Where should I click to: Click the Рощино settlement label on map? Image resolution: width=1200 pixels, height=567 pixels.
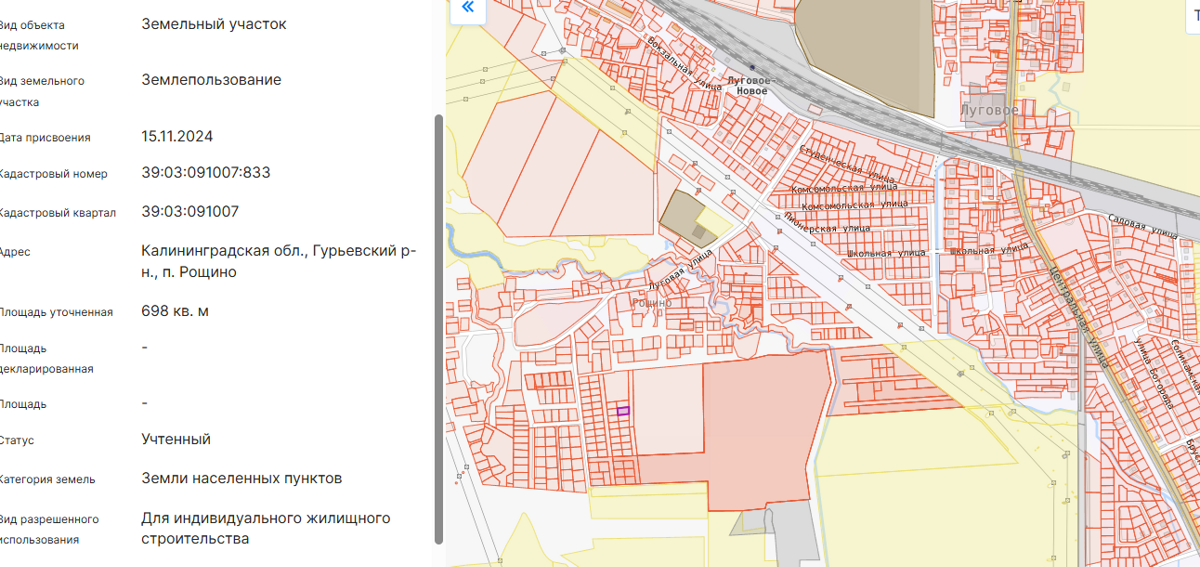pyautogui.click(x=652, y=302)
